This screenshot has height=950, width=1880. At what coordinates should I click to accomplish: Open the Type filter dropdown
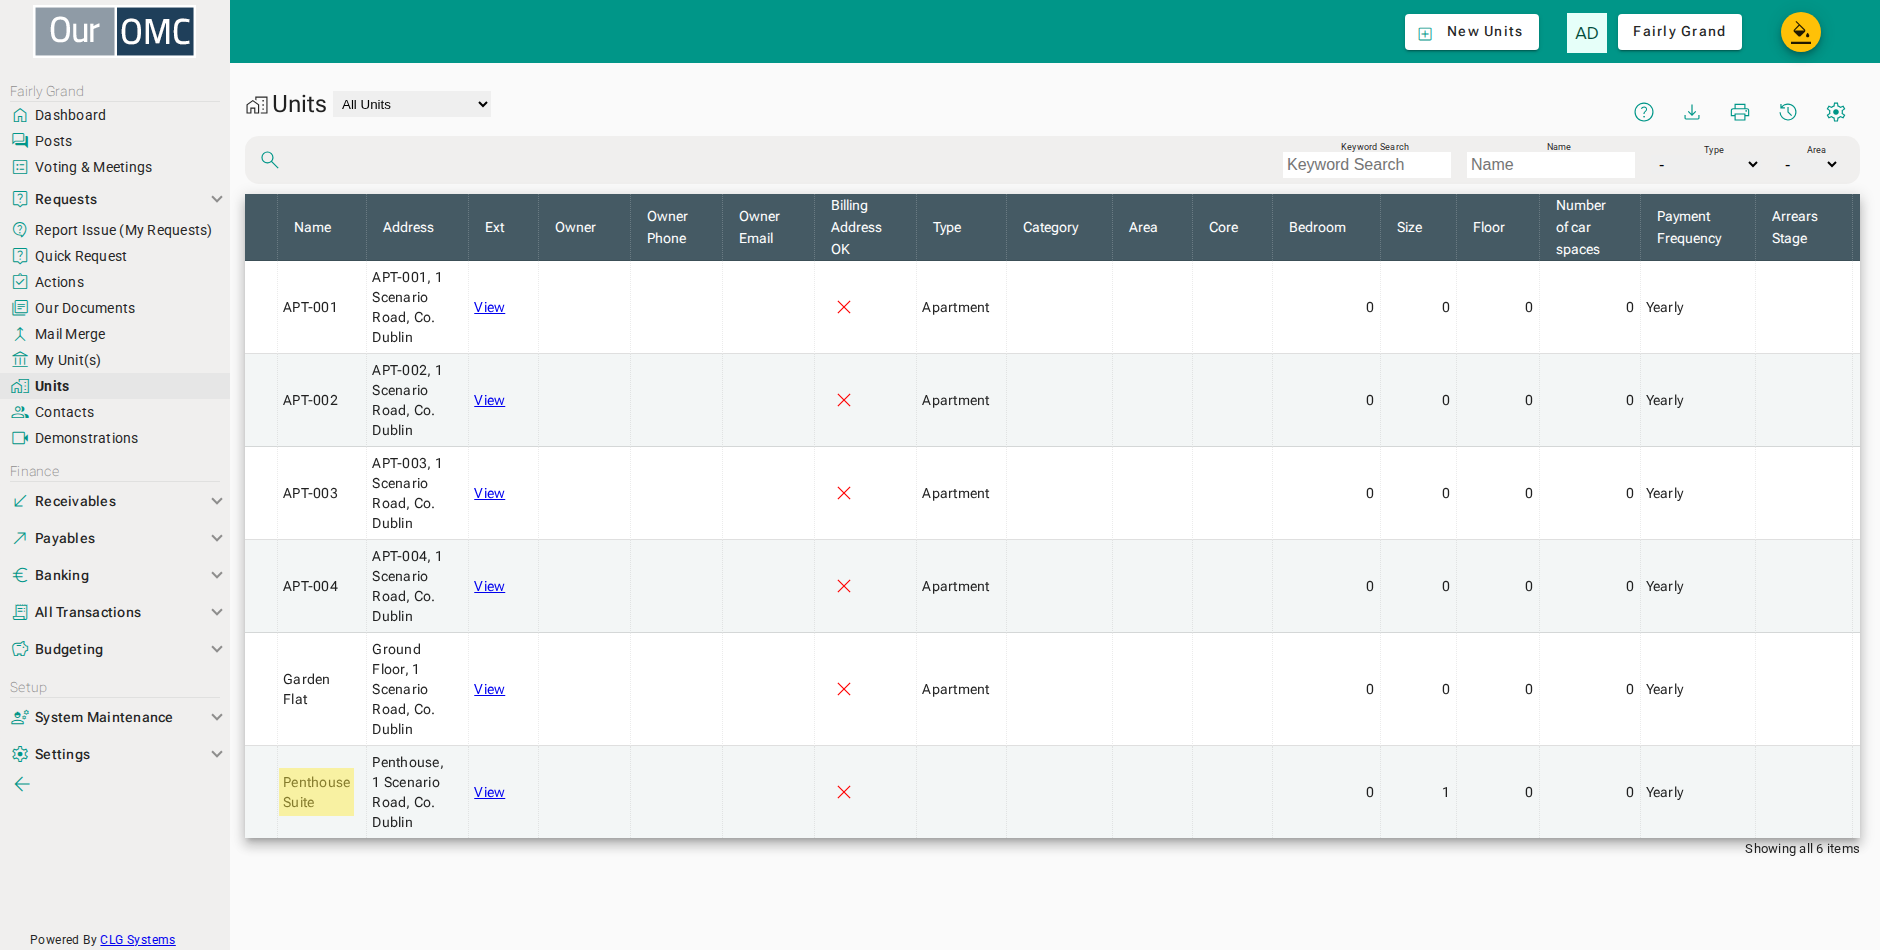1708,164
